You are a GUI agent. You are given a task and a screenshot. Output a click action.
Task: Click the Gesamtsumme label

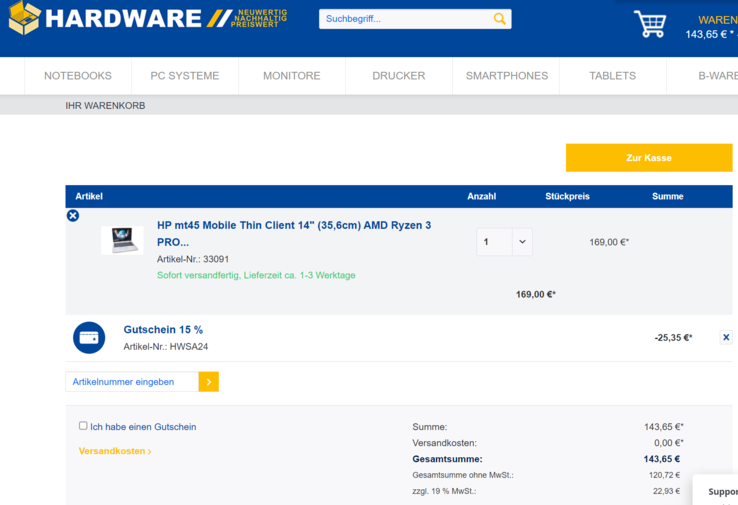(447, 459)
